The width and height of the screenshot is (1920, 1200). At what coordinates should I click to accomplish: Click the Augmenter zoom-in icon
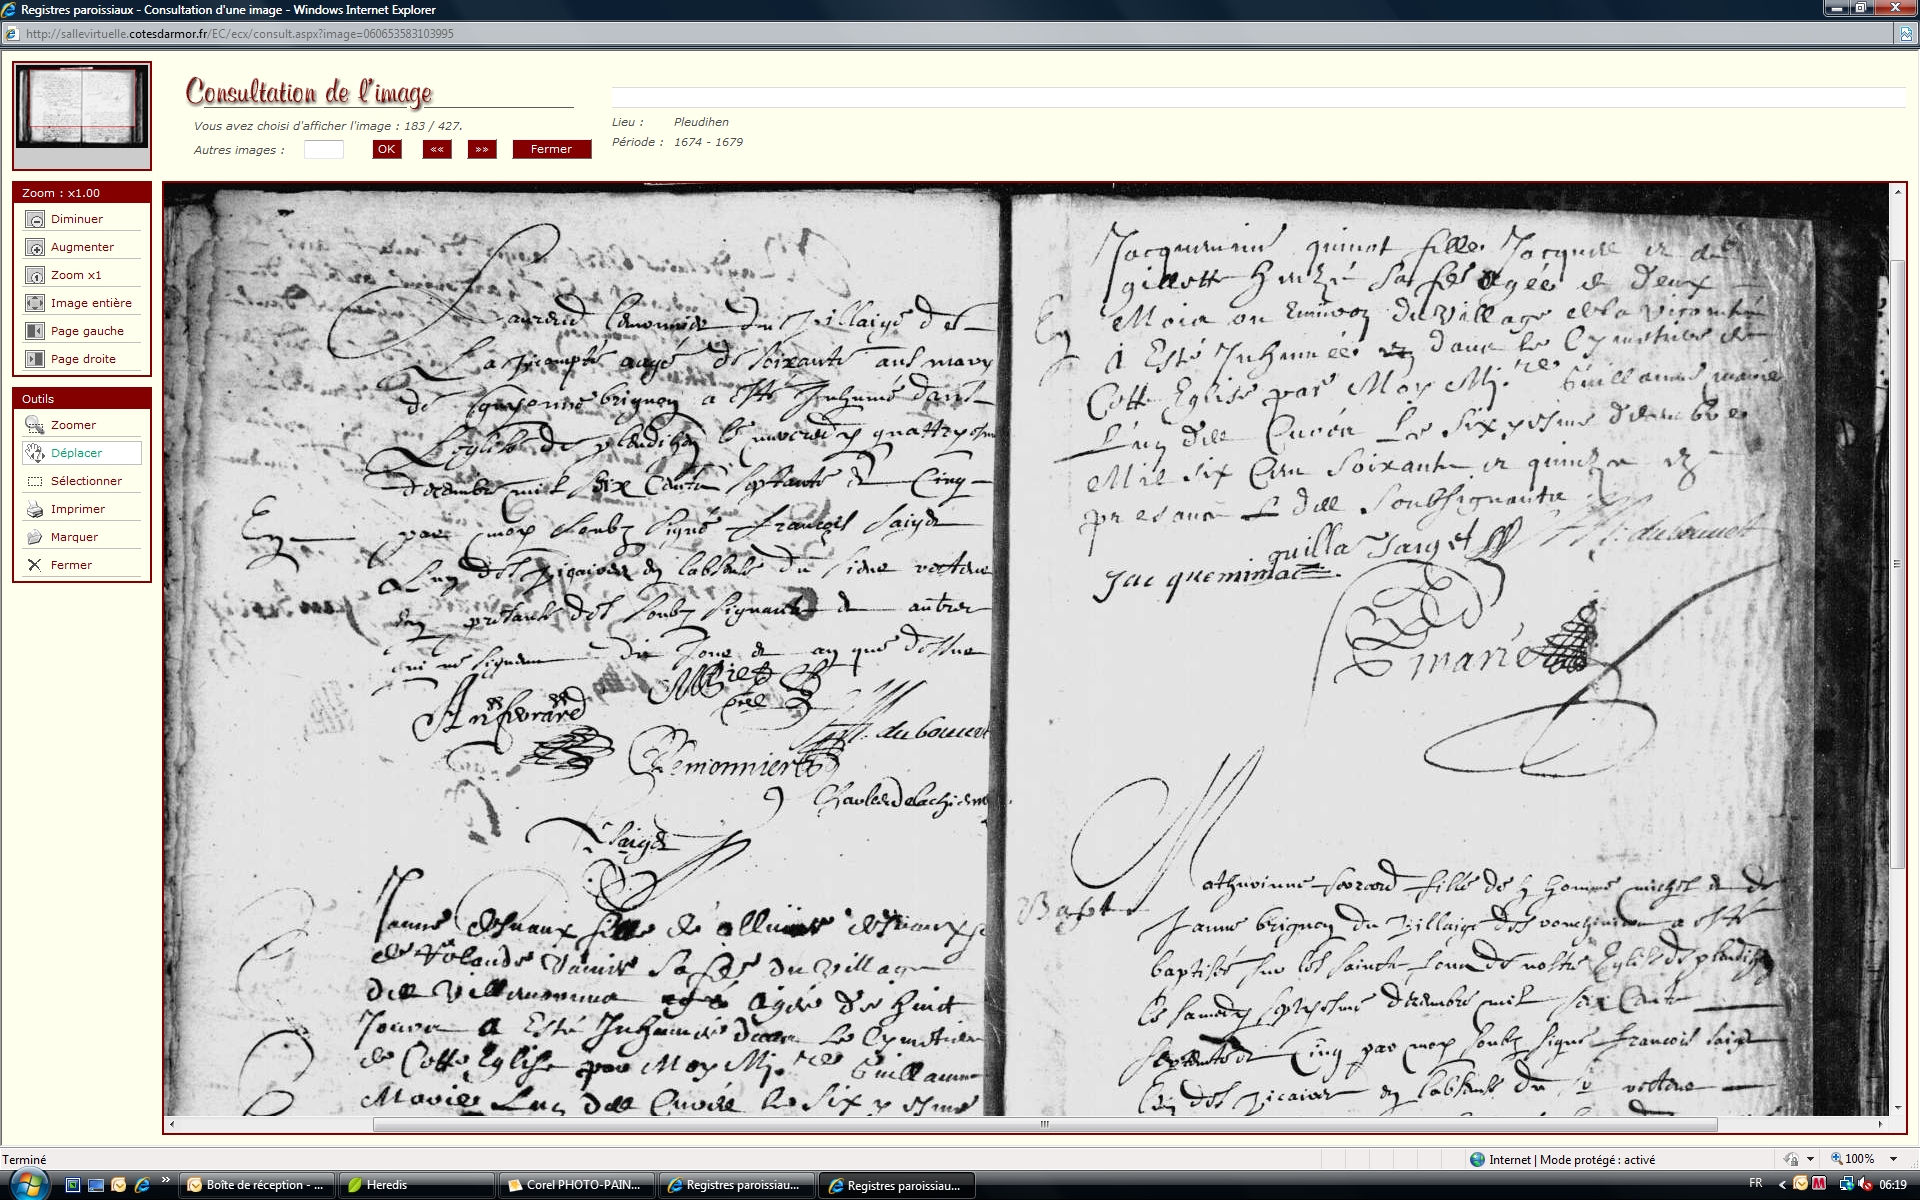35,247
